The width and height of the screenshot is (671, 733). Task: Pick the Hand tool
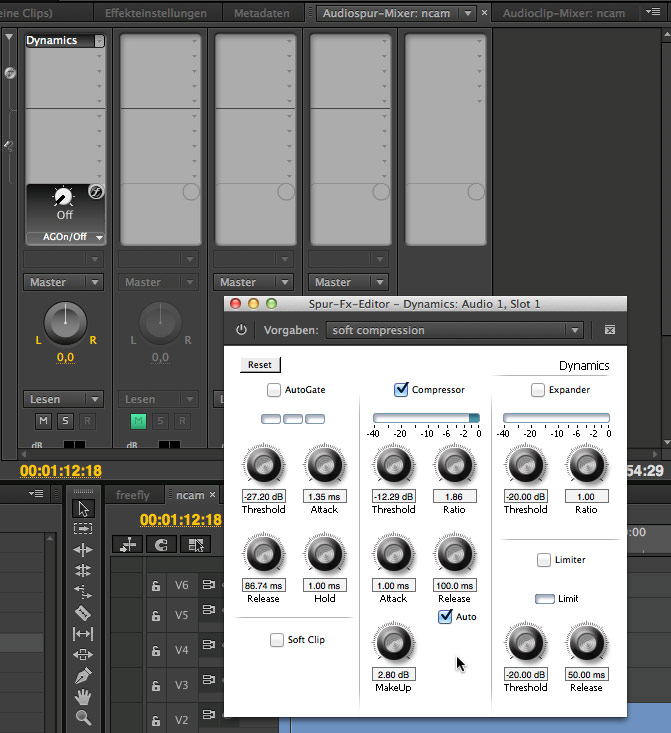coord(83,697)
